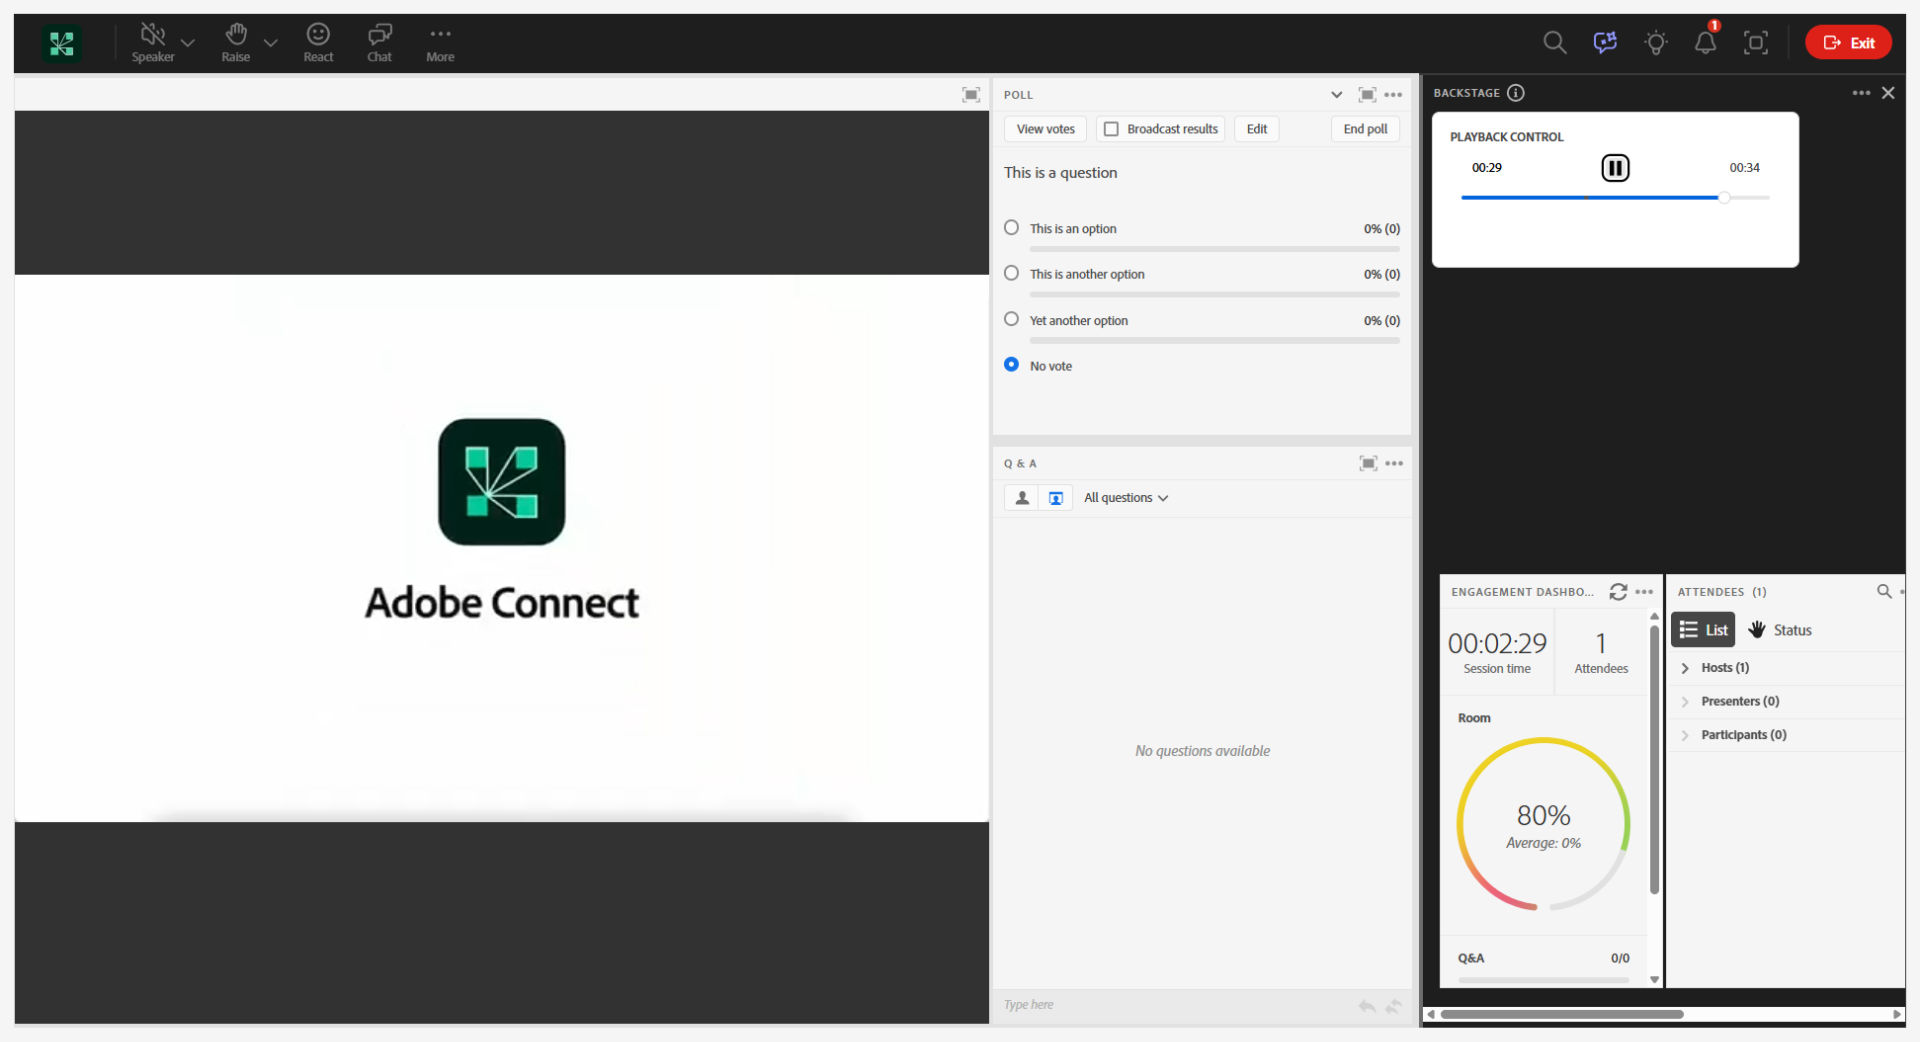Click the playback progress slider handle
1920x1042 pixels.
(1724, 198)
